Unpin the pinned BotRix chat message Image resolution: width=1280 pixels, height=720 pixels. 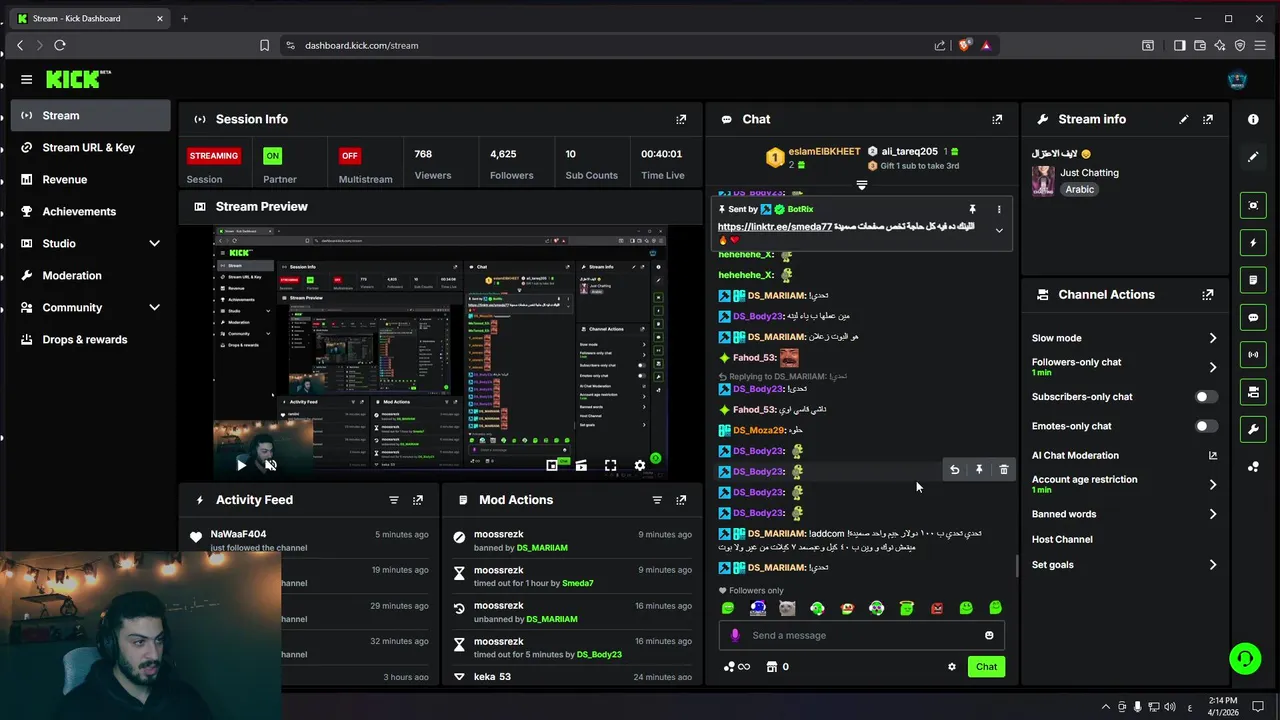point(972,209)
